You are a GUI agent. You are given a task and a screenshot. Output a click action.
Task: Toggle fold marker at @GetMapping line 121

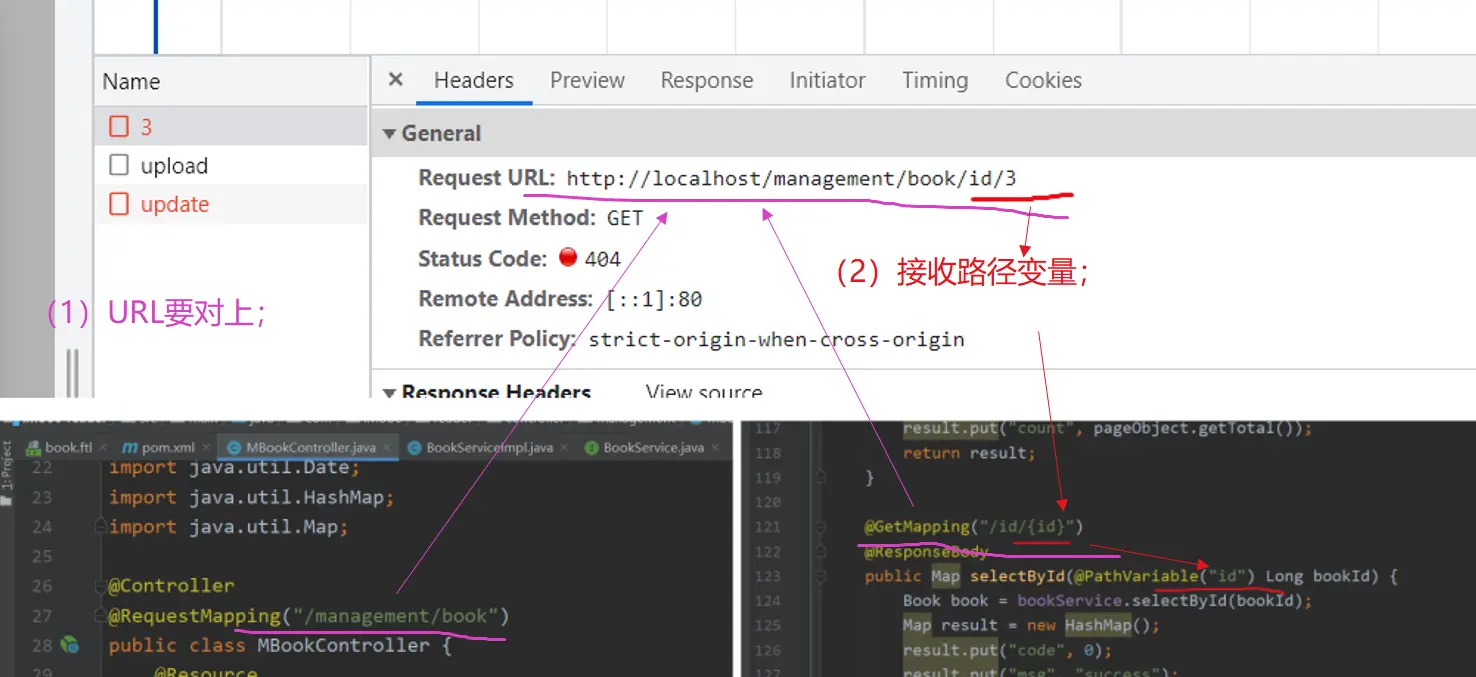(x=821, y=526)
